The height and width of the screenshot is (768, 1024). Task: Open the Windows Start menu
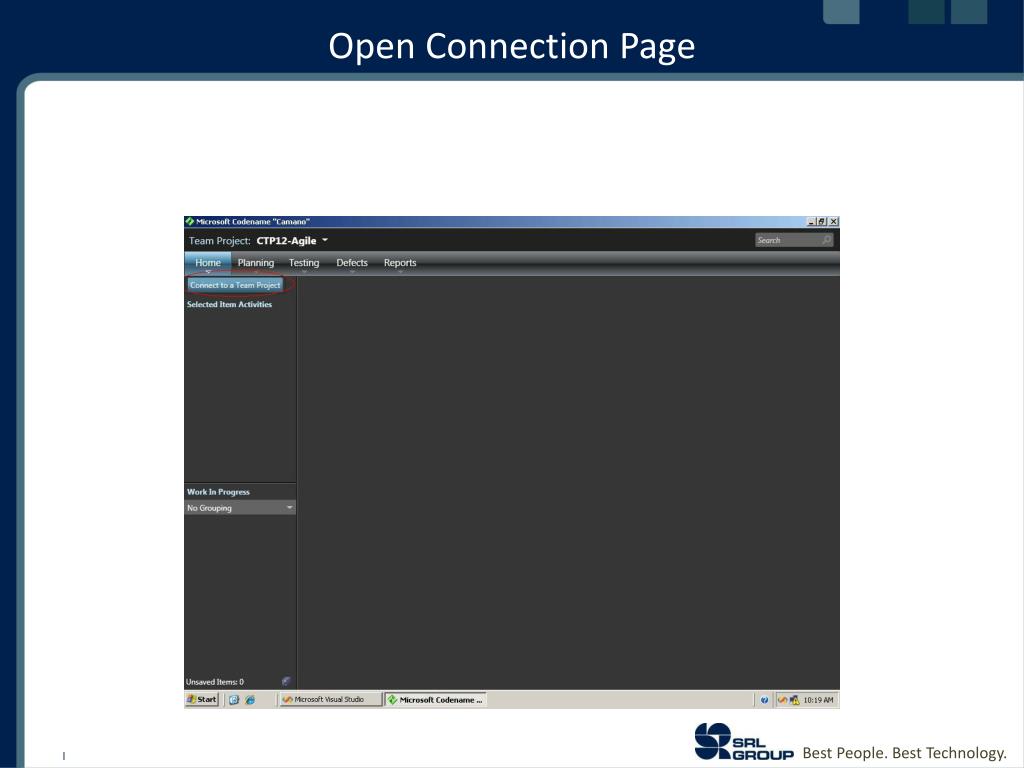click(x=201, y=699)
